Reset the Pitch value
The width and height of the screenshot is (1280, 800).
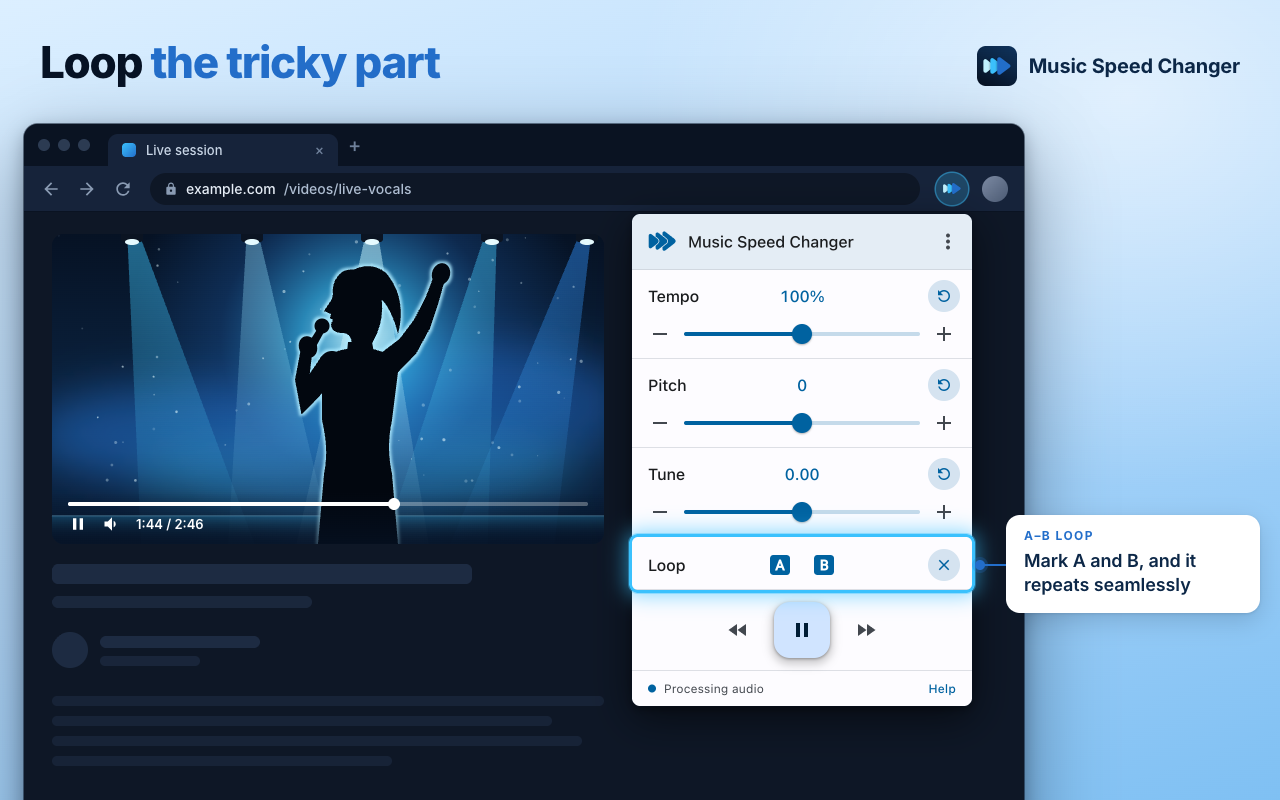pos(944,385)
